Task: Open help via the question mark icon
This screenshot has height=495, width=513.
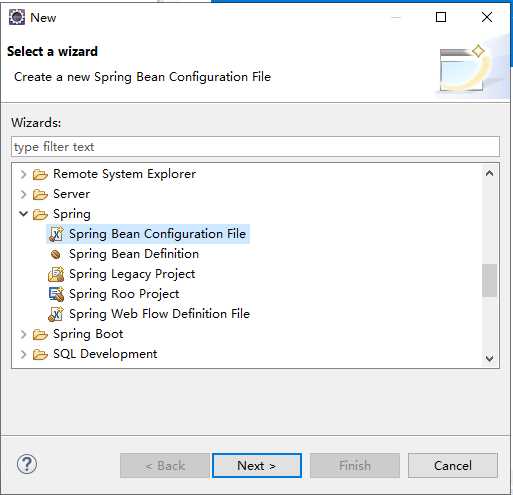Action: click(x=27, y=464)
